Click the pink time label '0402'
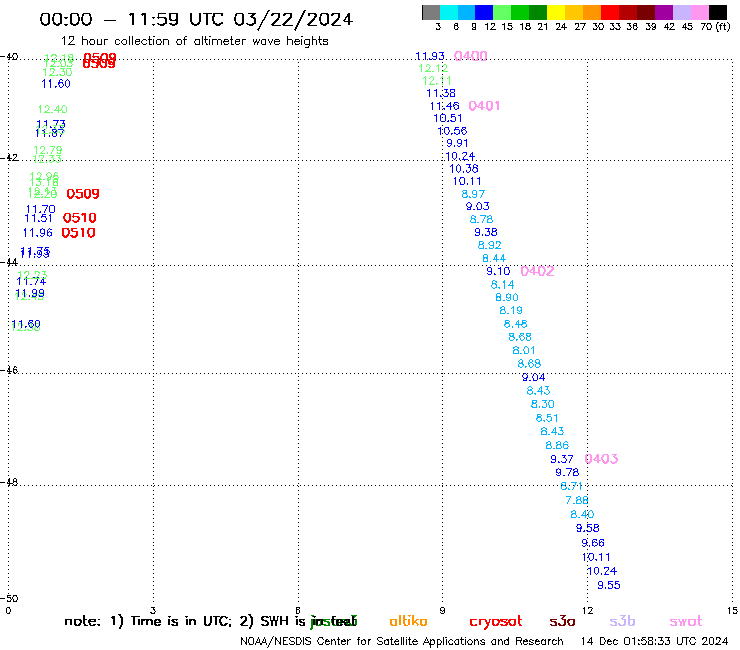 tap(537, 271)
